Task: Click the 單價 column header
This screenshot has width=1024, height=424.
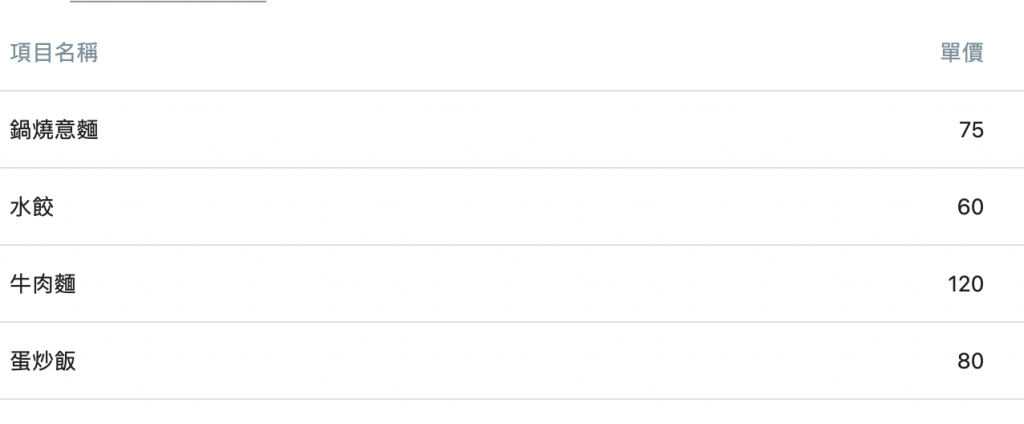Action: click(962, 53)
